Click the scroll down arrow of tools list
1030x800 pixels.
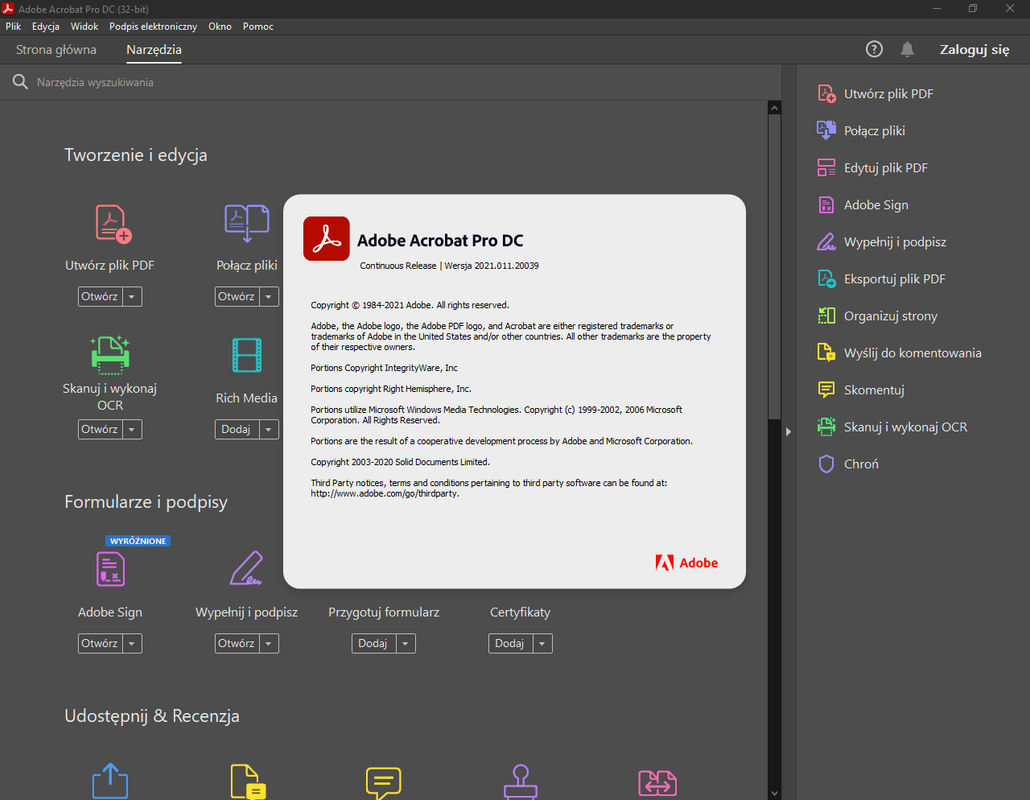[774, 793]
